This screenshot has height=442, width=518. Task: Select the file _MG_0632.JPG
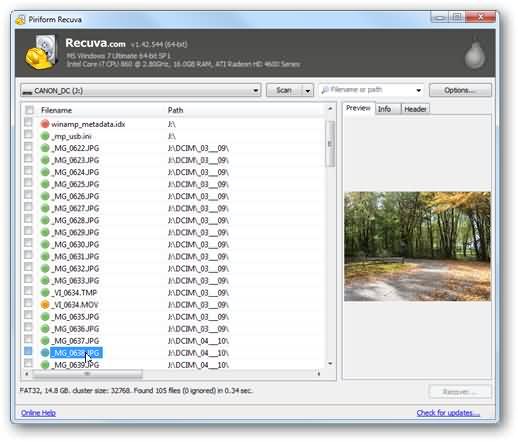click(x=77, y=269)
